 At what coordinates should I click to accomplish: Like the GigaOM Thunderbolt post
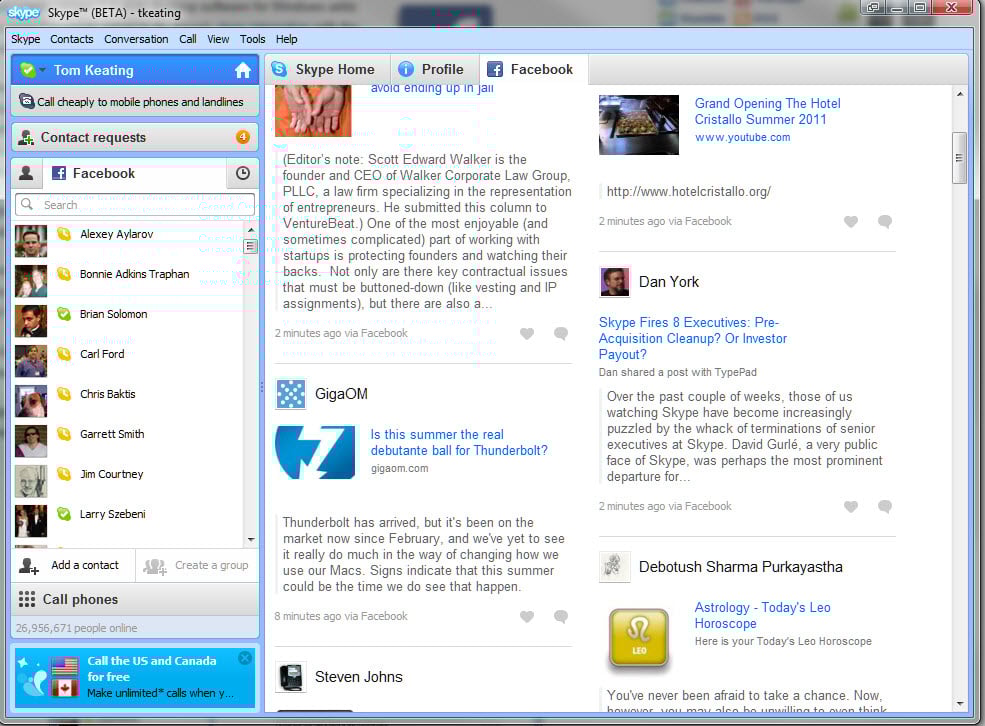point(527,617)
